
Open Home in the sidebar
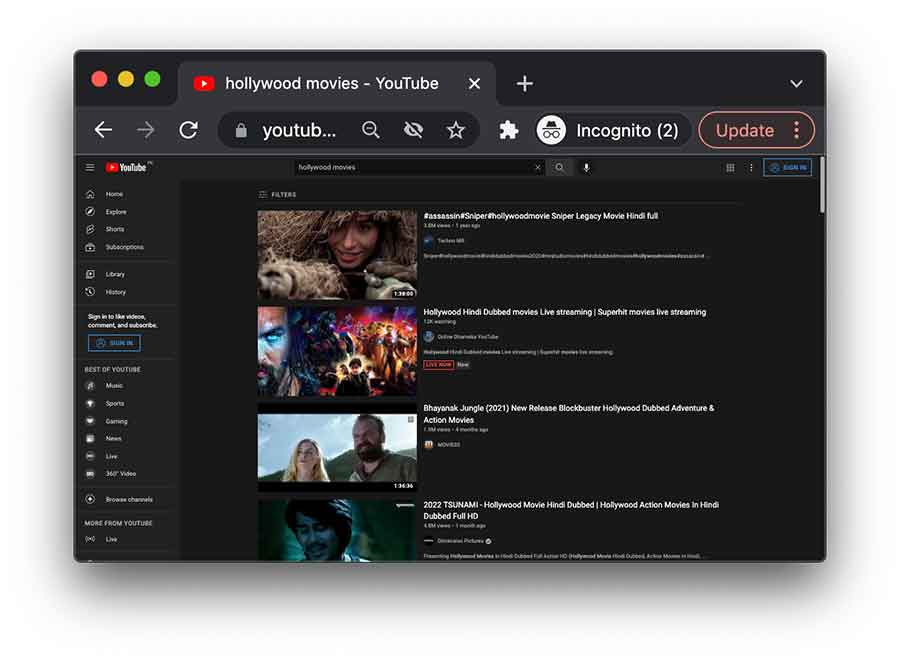127,194
